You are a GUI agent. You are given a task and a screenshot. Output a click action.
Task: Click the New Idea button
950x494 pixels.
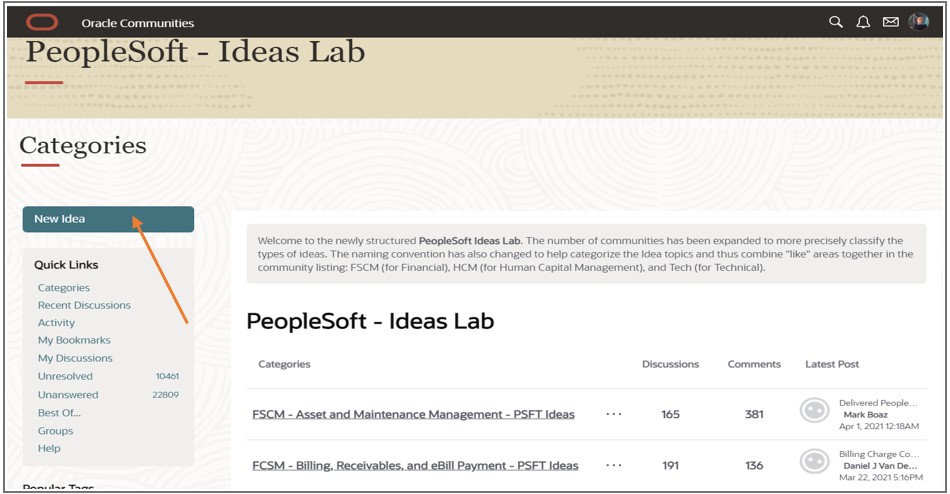click(x=108, y=219)
